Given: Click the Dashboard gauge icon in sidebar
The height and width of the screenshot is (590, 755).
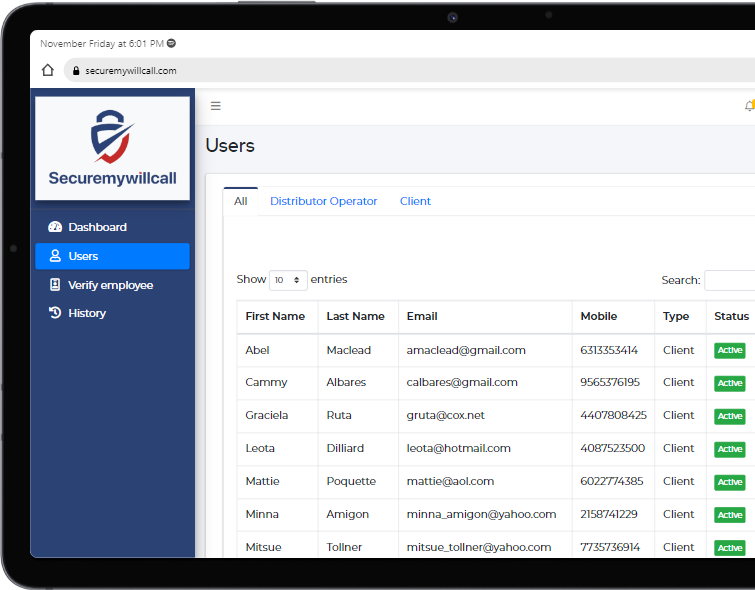Looking at the screenshot, I should pos(55,227).
